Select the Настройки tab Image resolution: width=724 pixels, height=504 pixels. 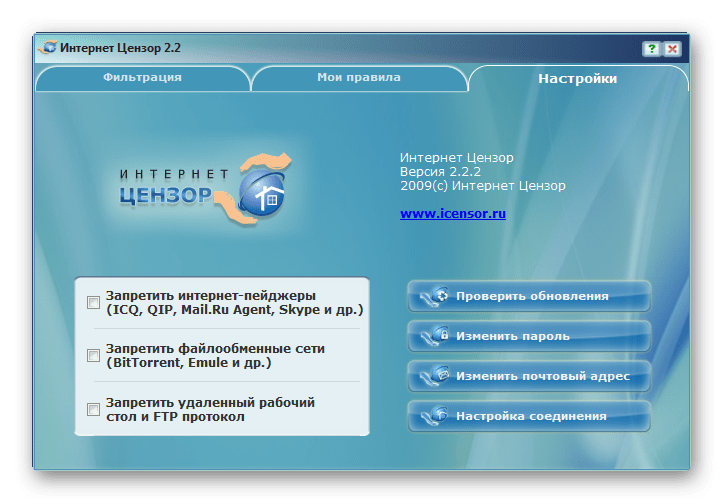click(578, 78)
